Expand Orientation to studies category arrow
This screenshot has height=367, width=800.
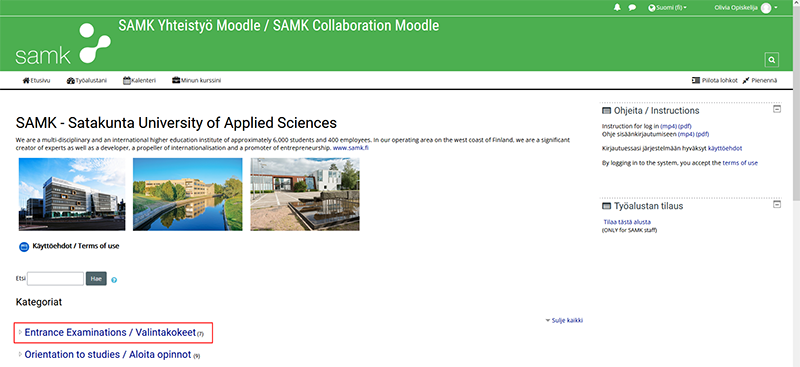point(20,354)
